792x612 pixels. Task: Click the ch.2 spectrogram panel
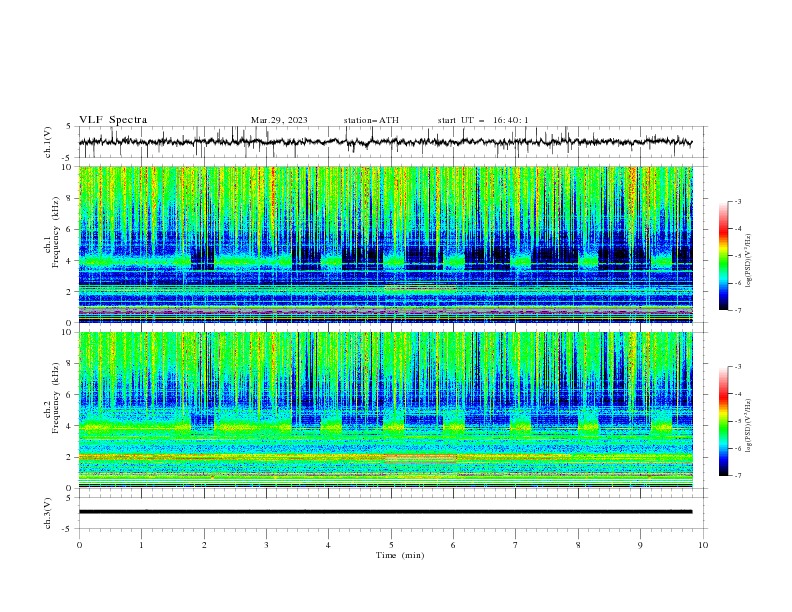(386, 410)
